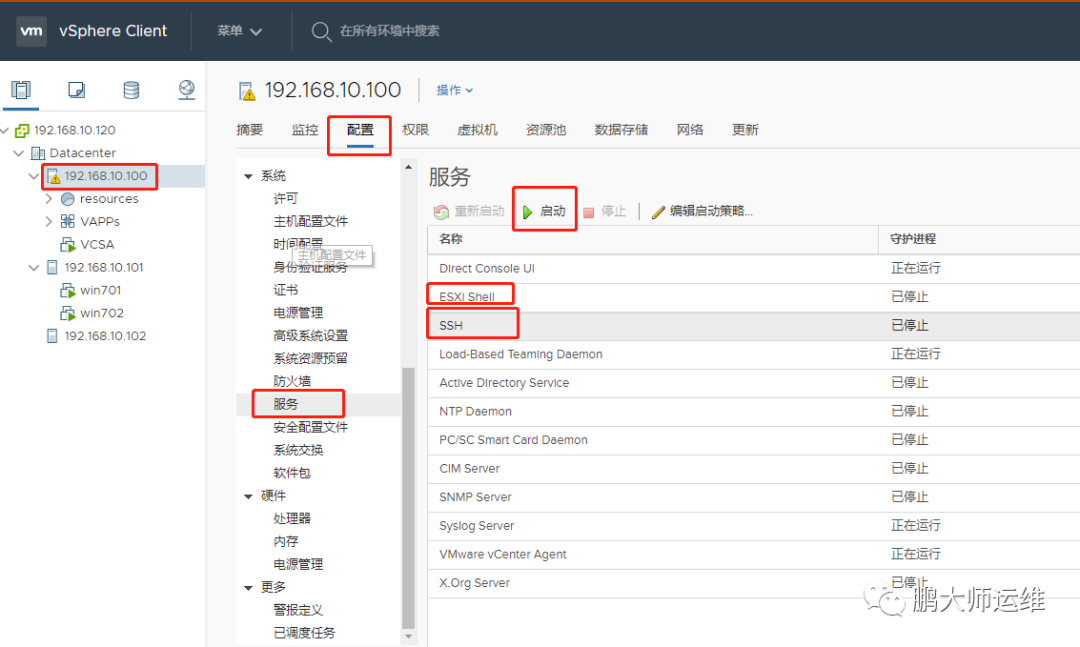Open 软件包 in settings list
1080x647 pixels.
click(x=292, y=473)
